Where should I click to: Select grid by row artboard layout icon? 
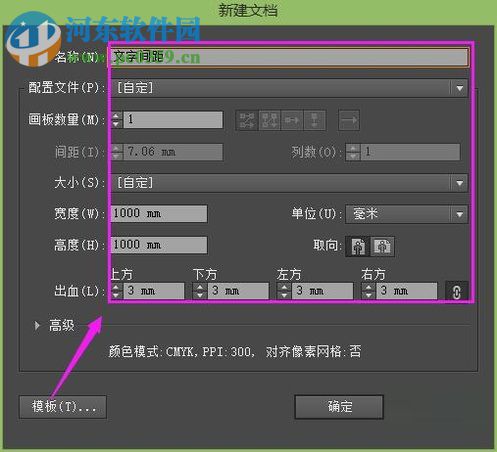point(247,120)
